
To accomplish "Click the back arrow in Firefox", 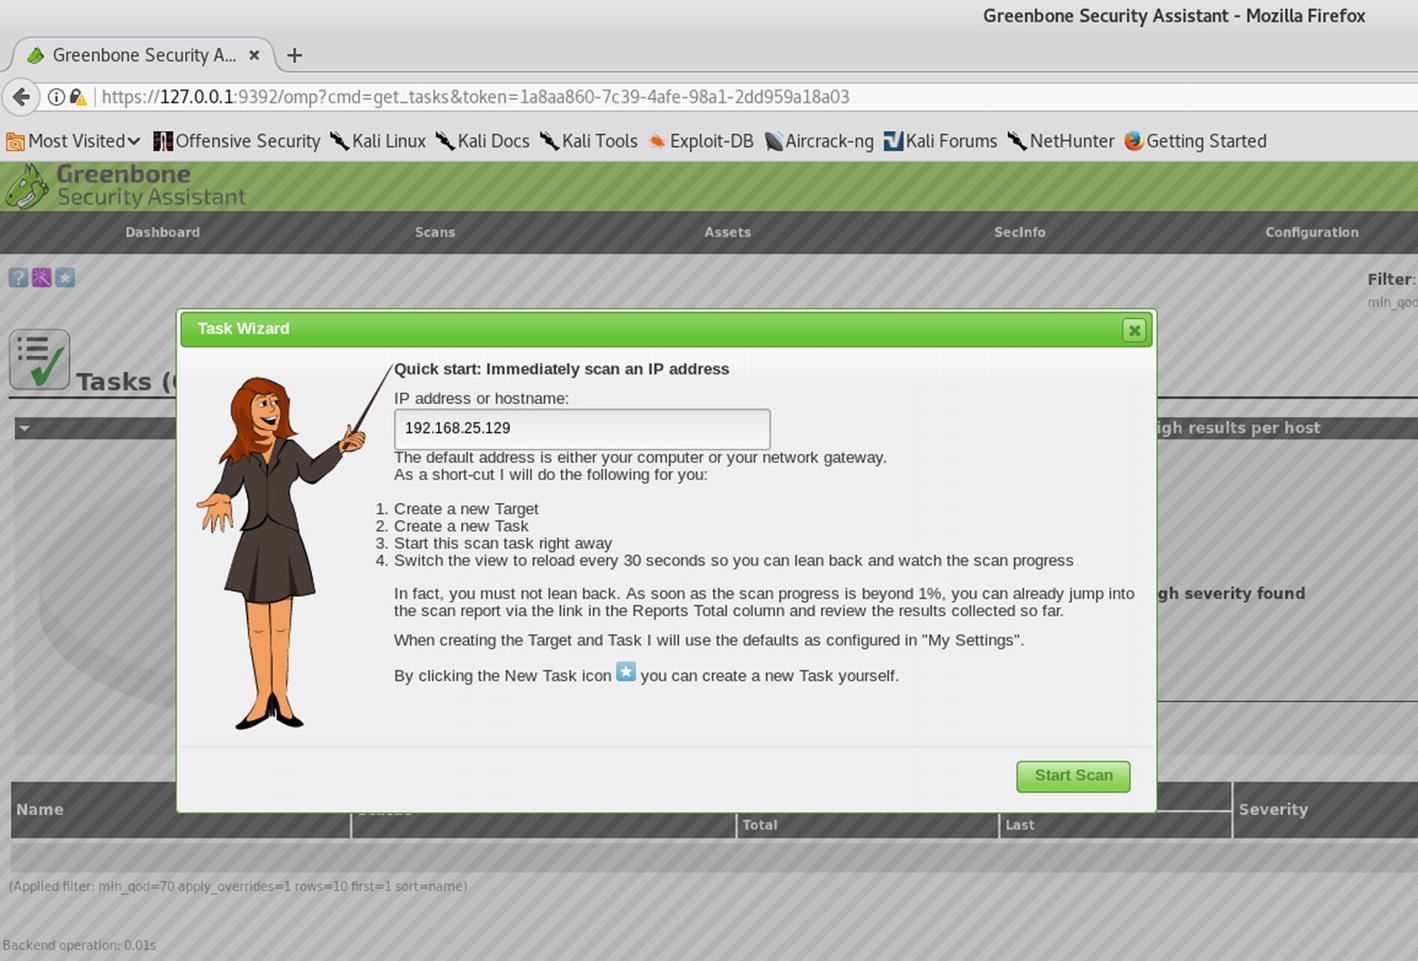I will [21, 97].
